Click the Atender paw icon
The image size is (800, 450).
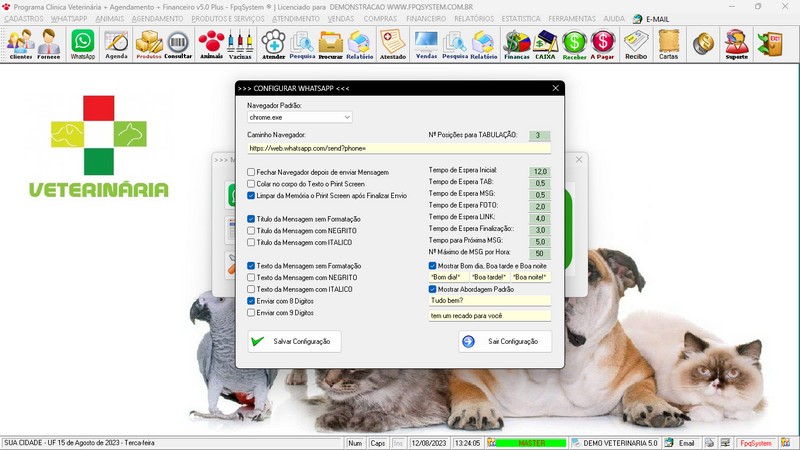click(273, 44)
